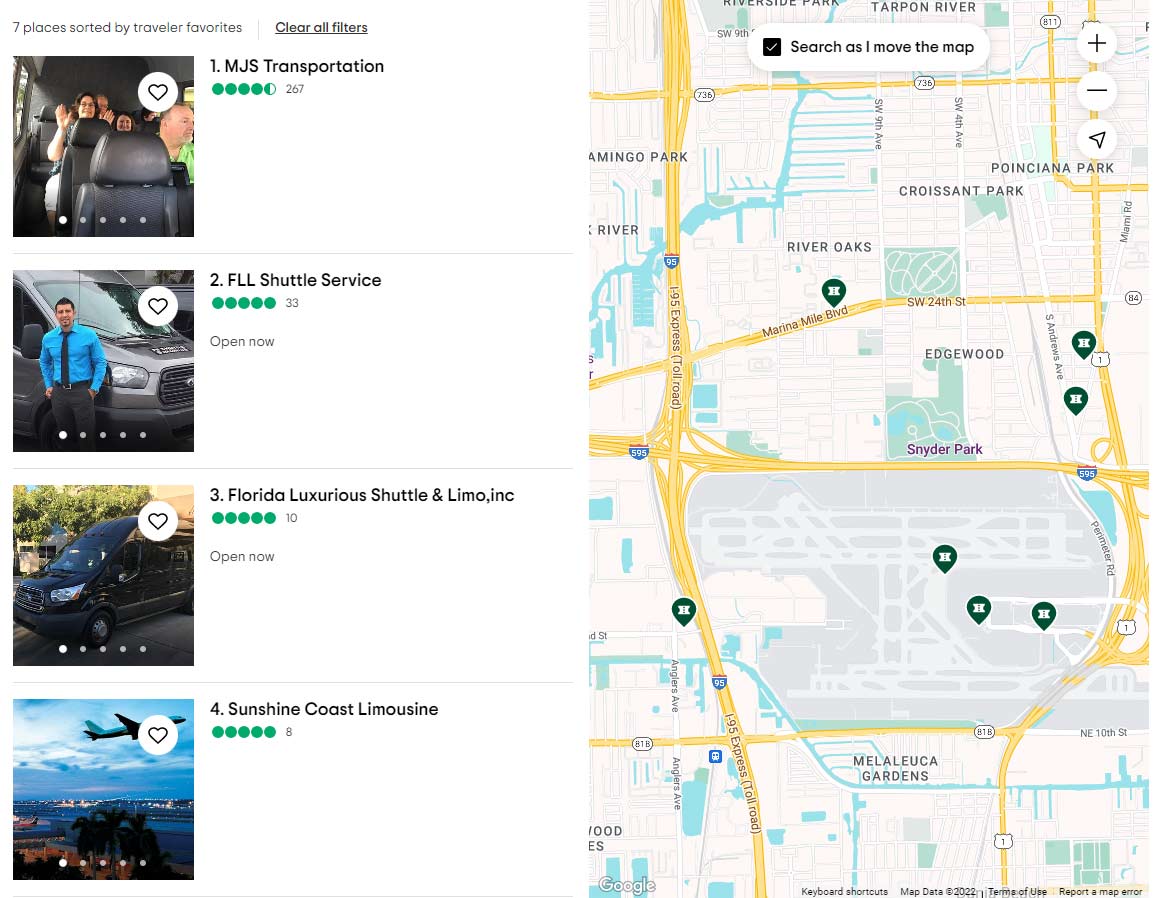Select map pin west of I-95 near Anglers Ave

(684, 612)
